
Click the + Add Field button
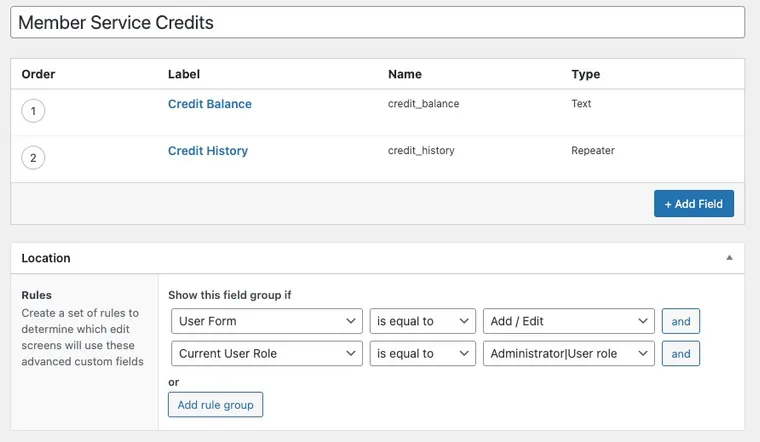click(694, 204)
